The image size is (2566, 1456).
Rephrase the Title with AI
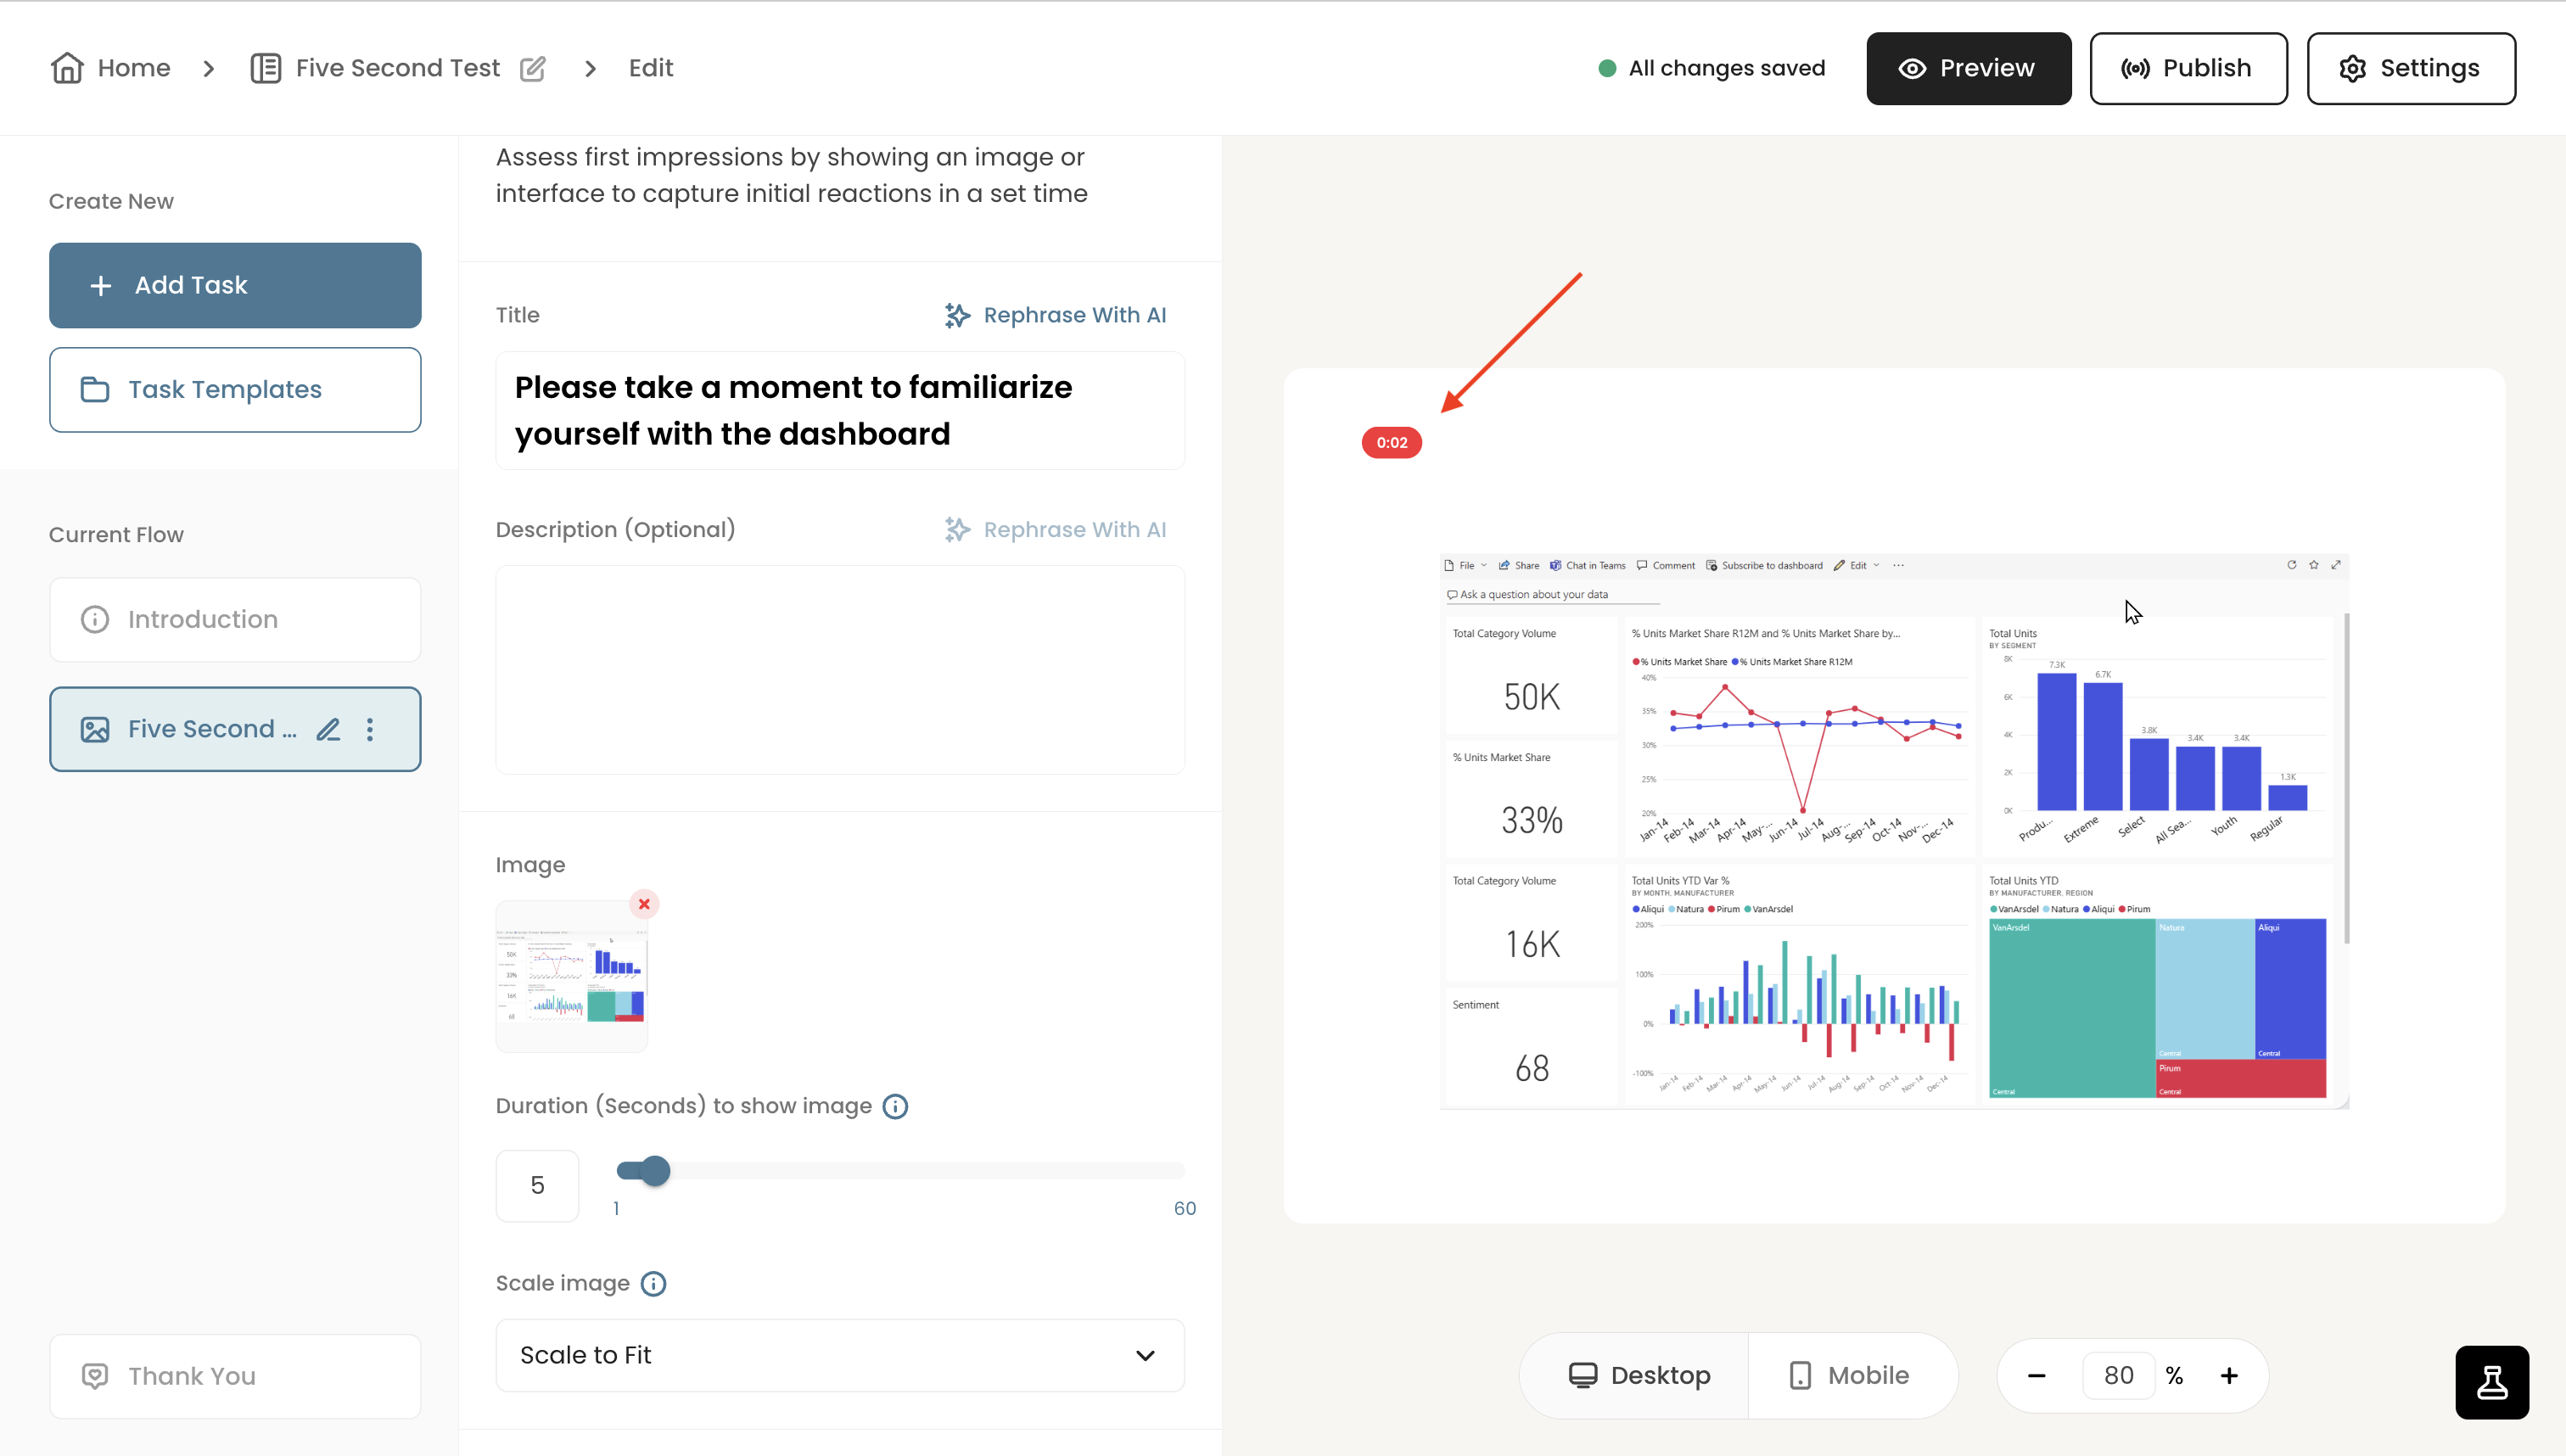point(1055,315)
